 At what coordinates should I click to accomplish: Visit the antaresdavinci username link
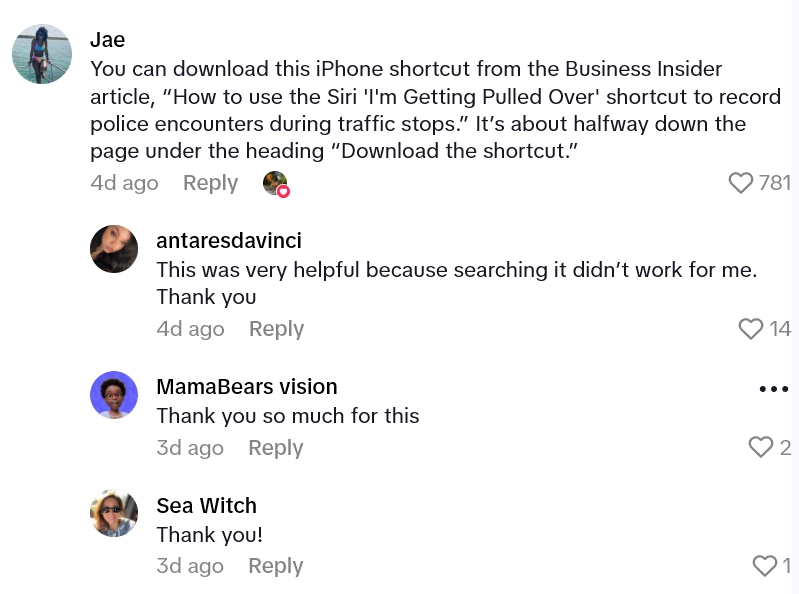[229, 241]
